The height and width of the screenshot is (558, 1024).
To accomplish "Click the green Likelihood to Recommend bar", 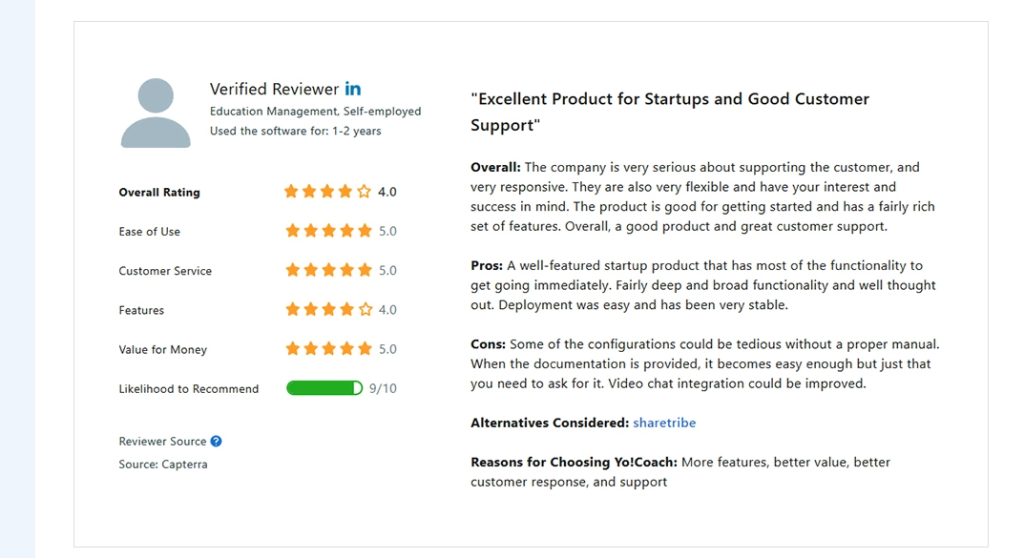I will click(x=324, y=388).
